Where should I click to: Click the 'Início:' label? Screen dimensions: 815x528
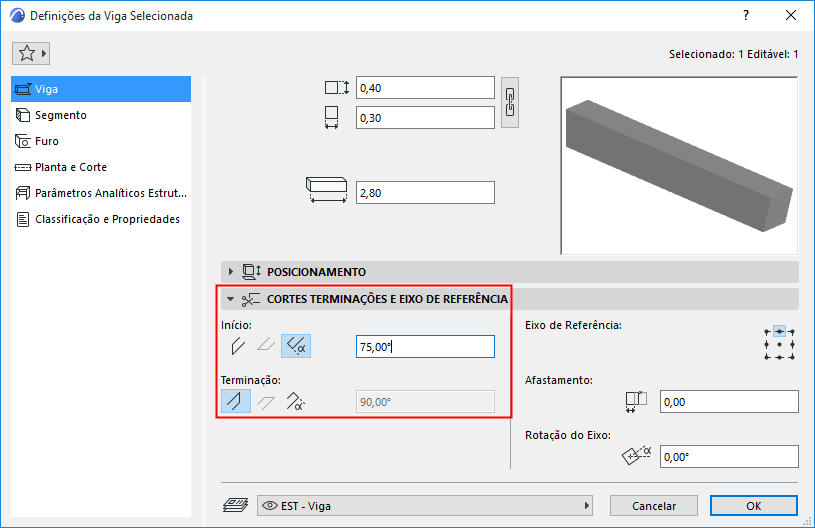tap(236, 325)
